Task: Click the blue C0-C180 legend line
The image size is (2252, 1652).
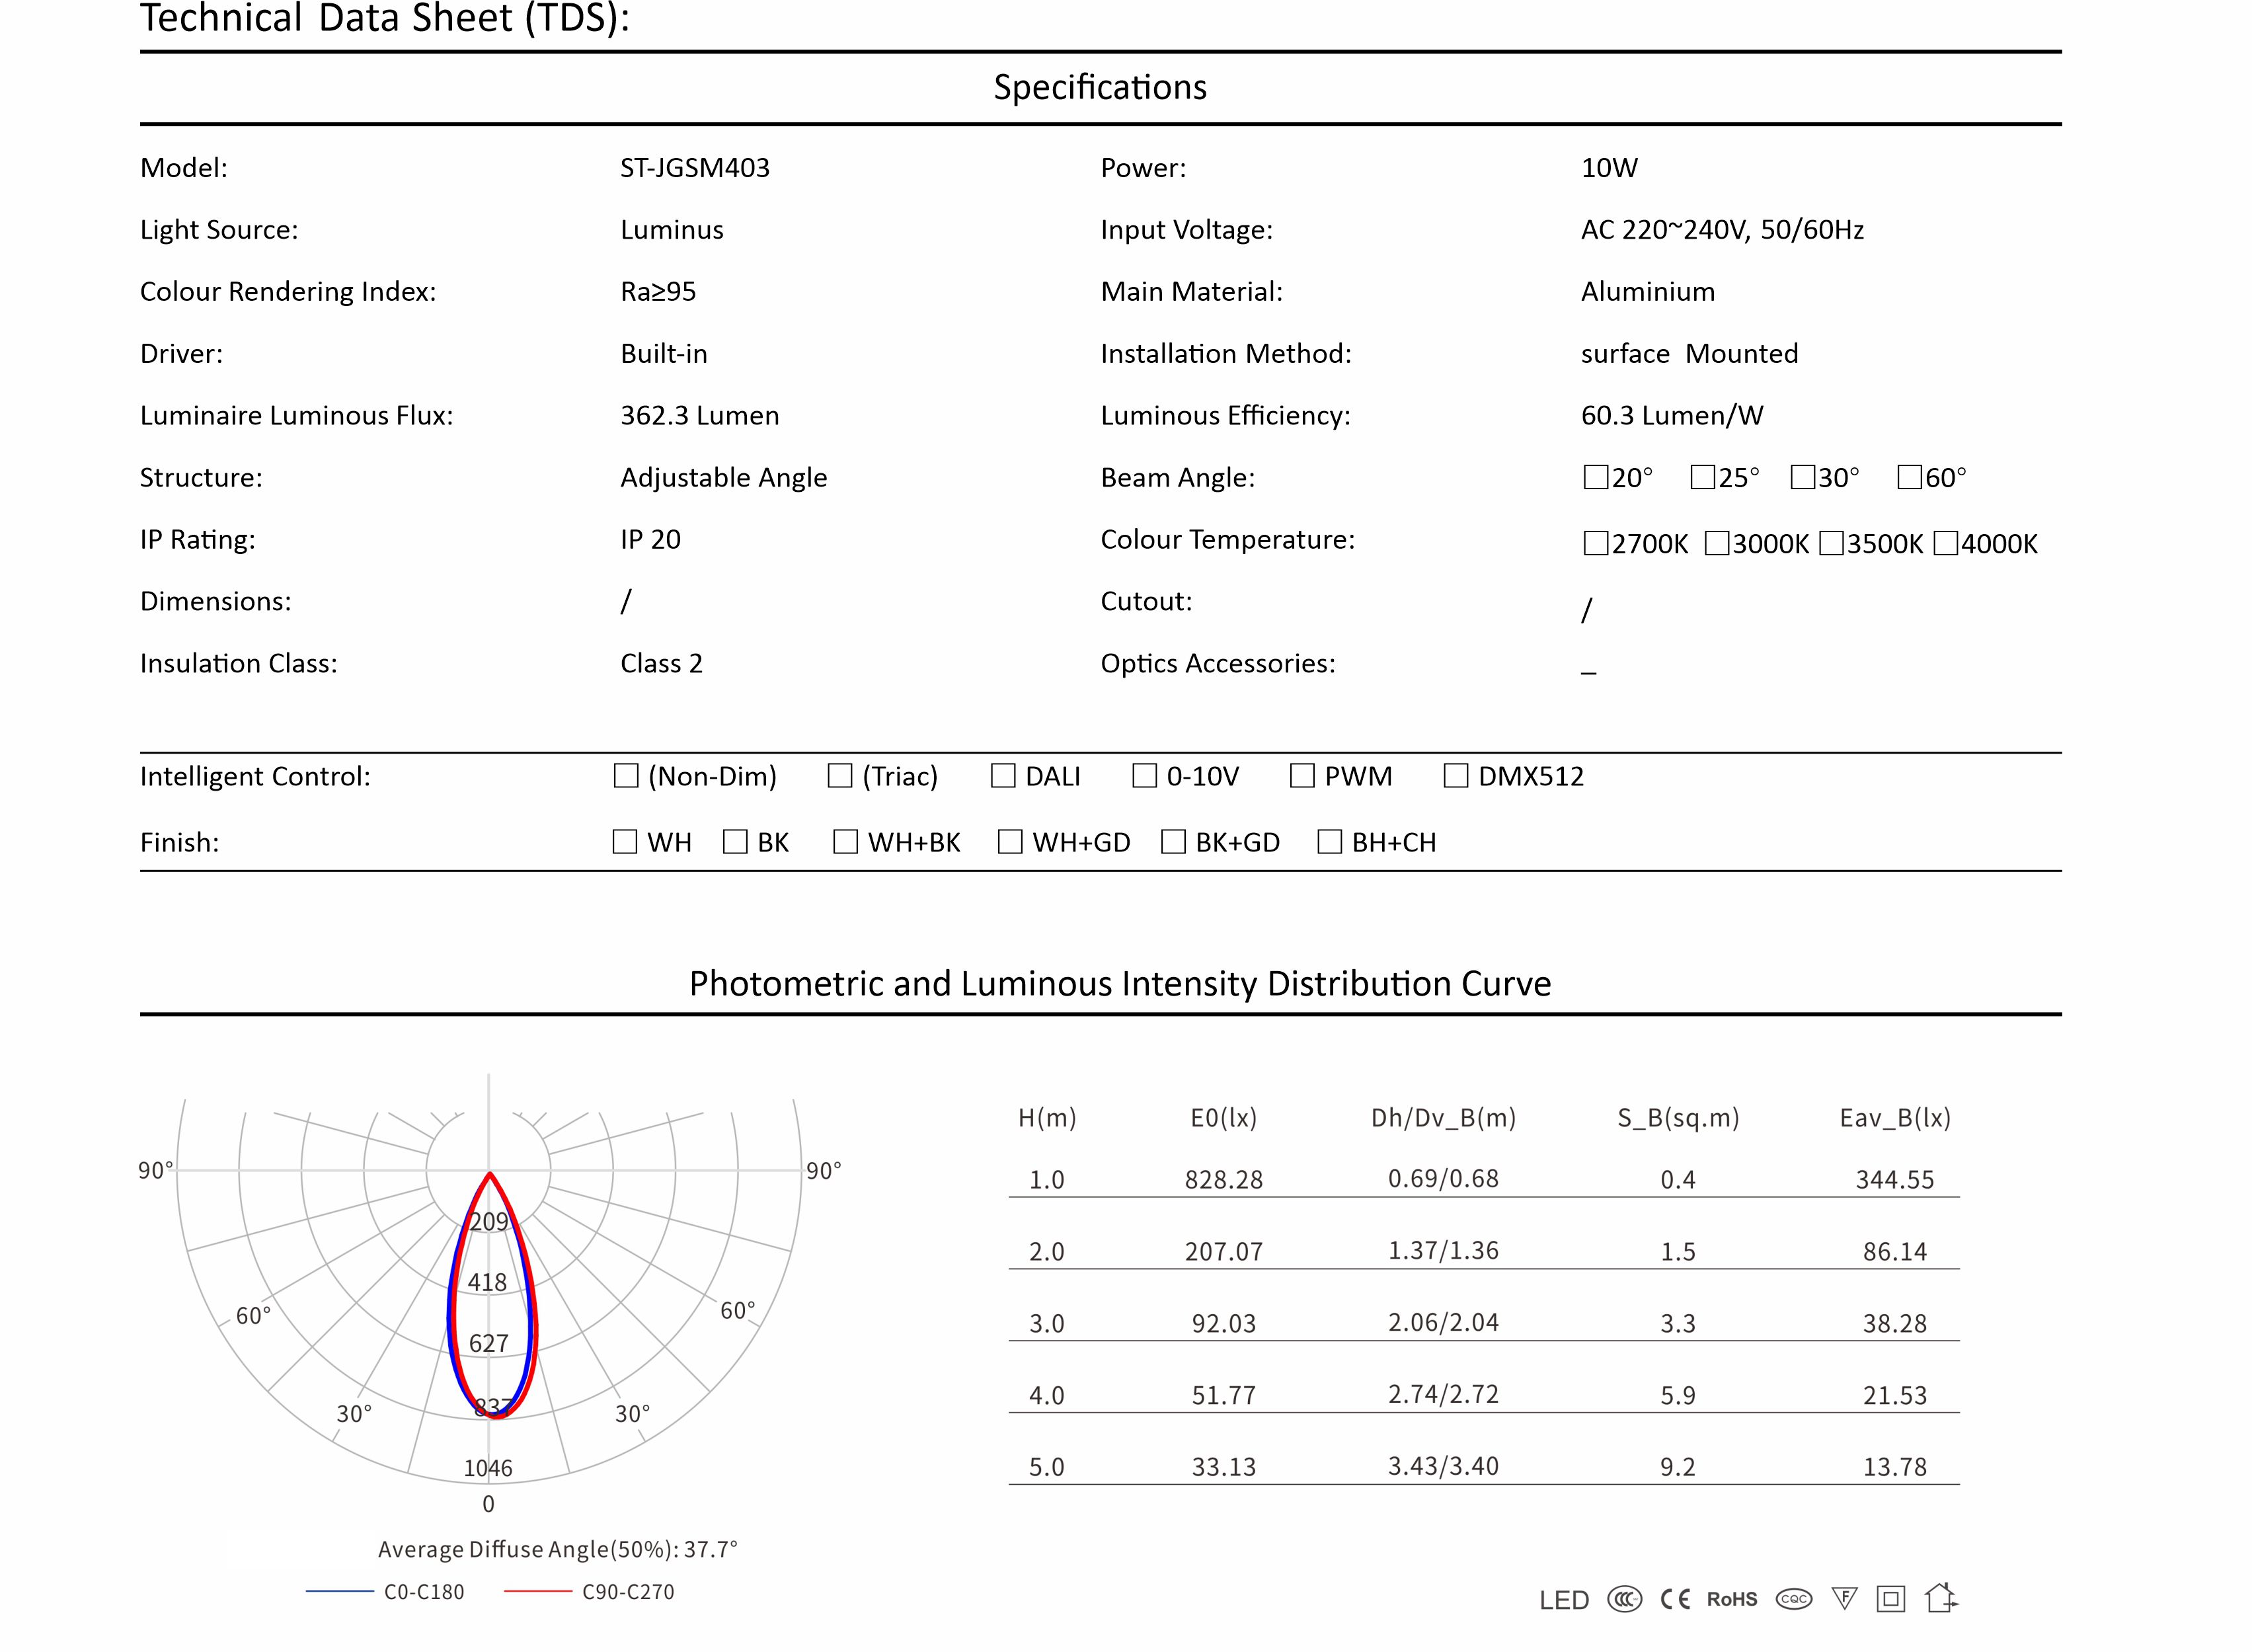Action: point(339,1591)
